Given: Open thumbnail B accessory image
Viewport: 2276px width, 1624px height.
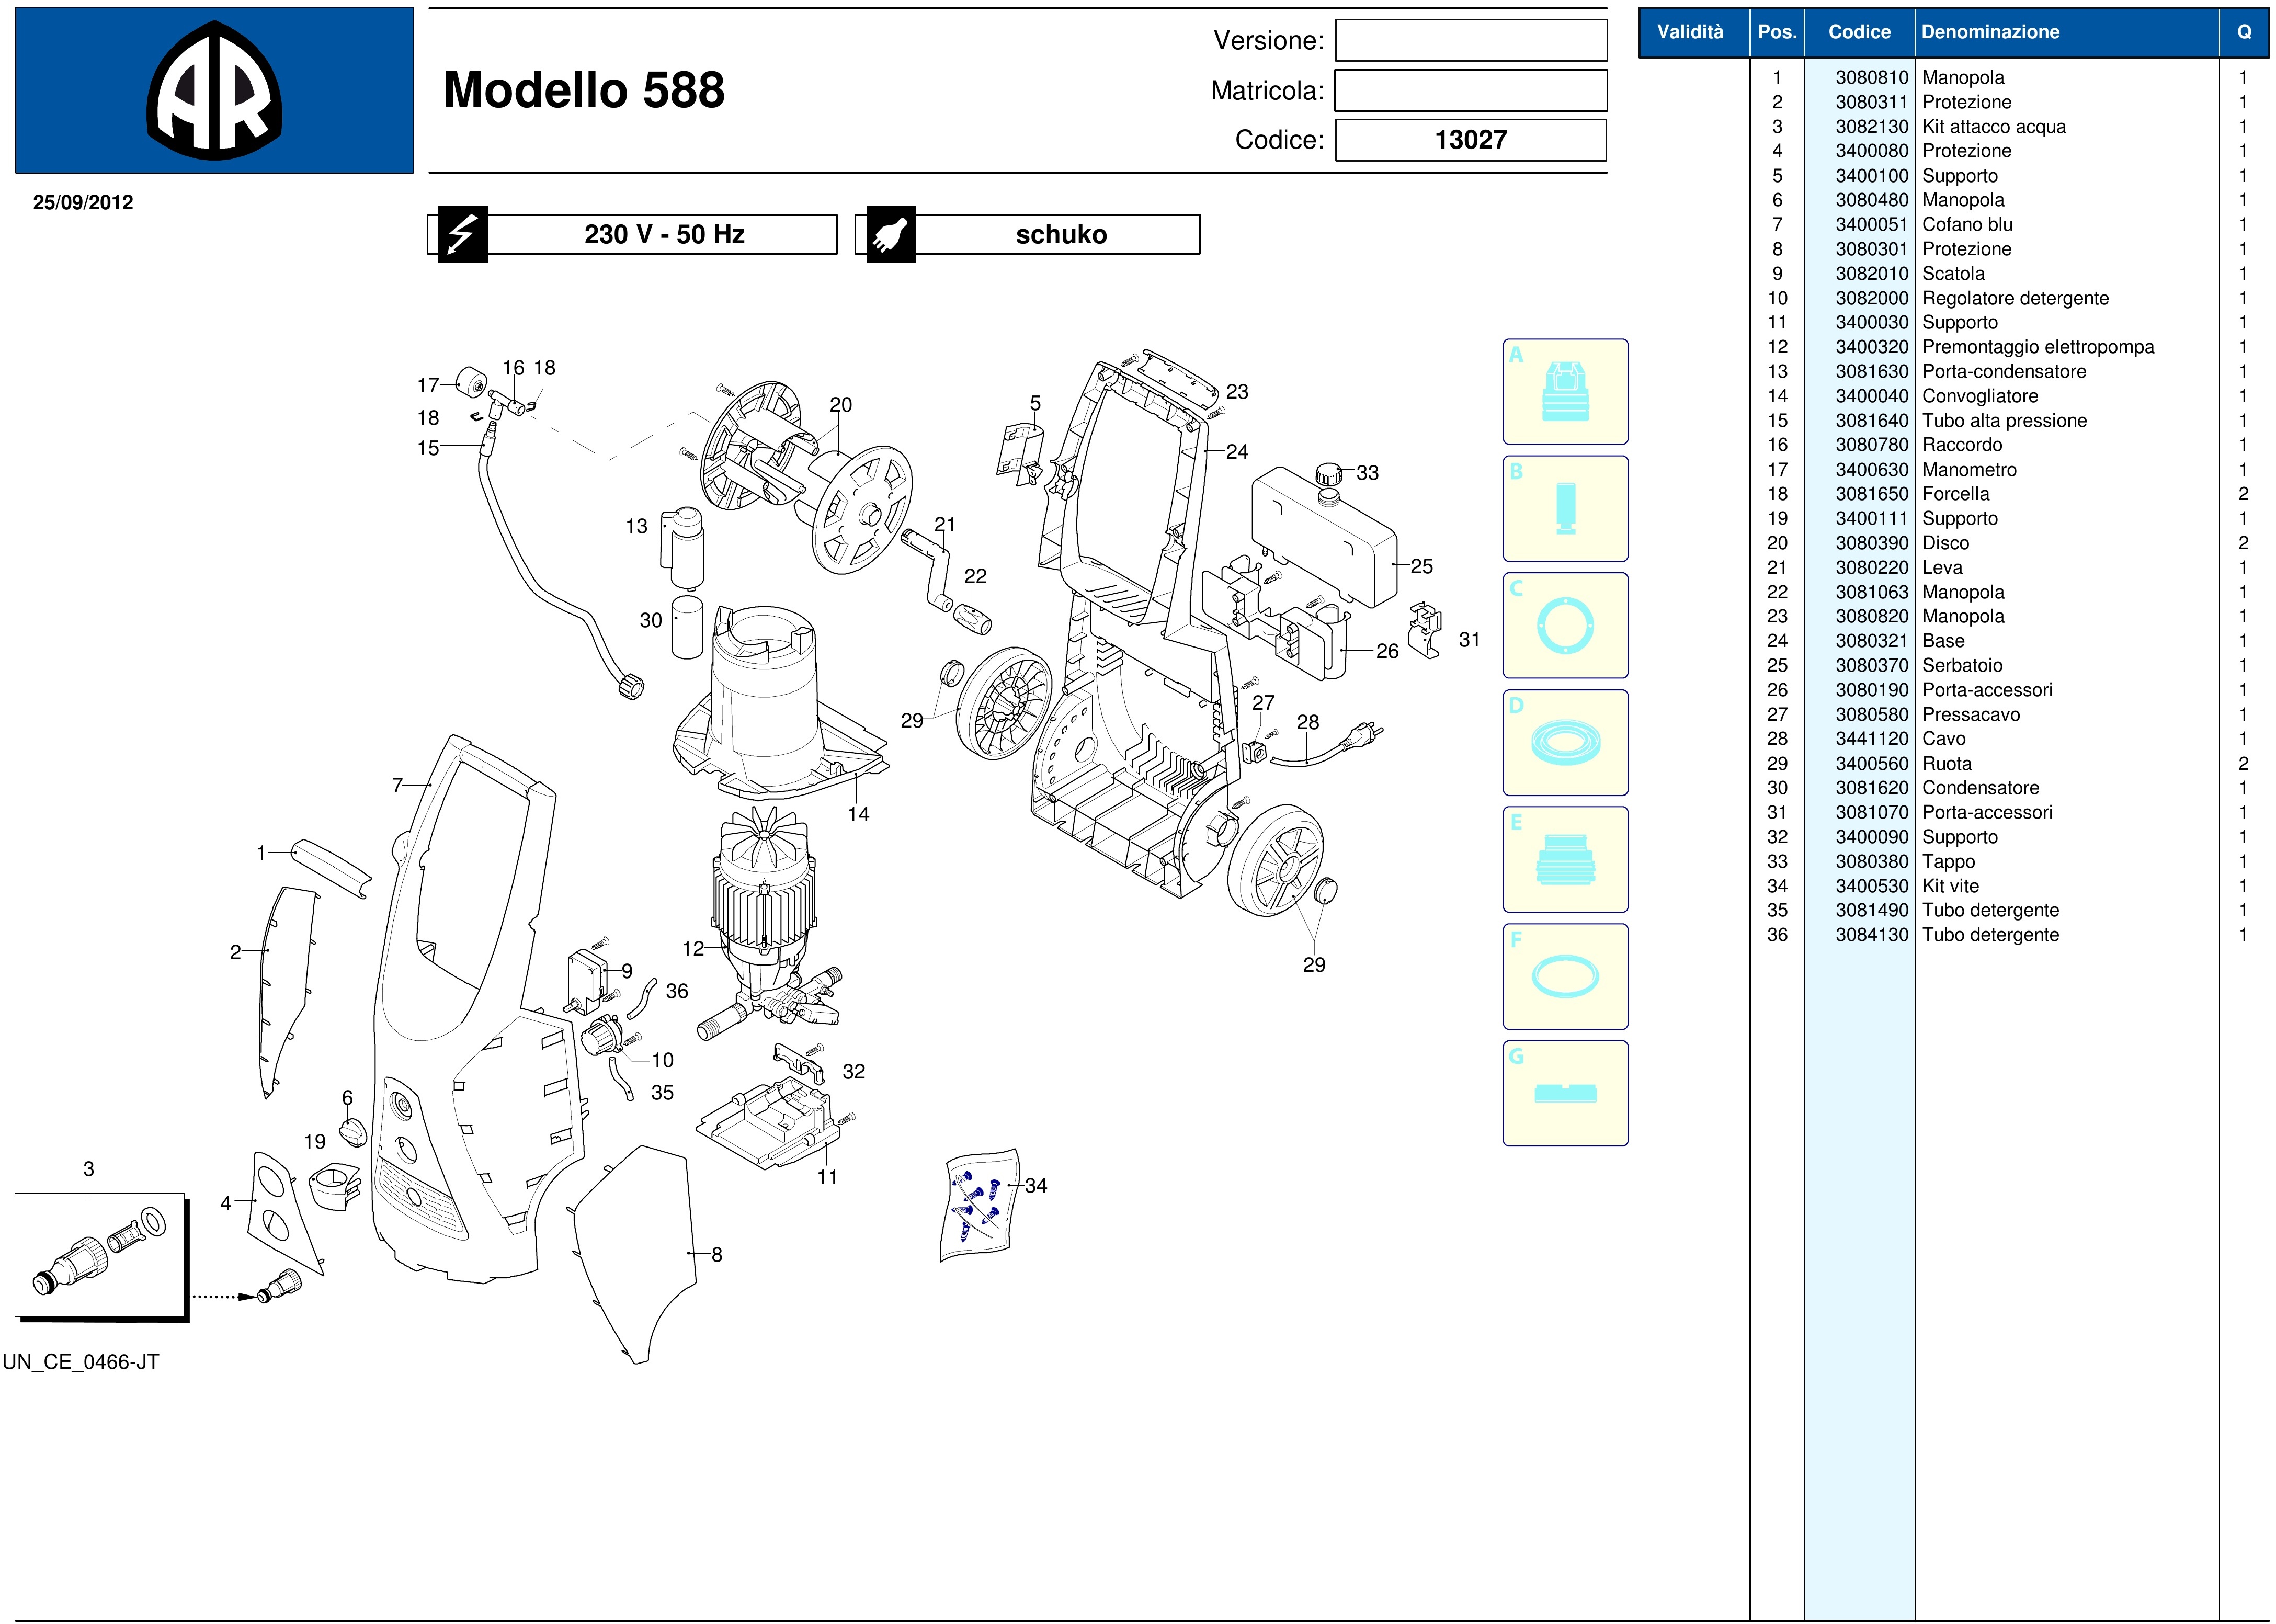Looking at the screenshot, I should click(1565, 509).
